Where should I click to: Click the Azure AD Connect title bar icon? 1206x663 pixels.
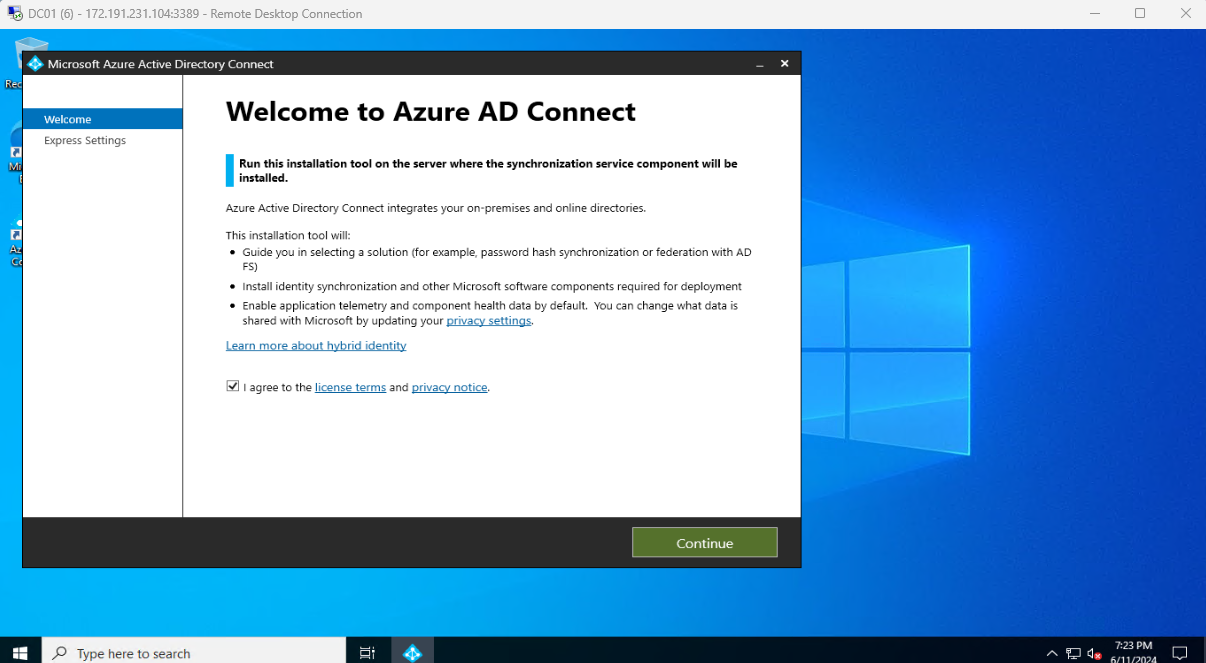(x=35, y=64)
